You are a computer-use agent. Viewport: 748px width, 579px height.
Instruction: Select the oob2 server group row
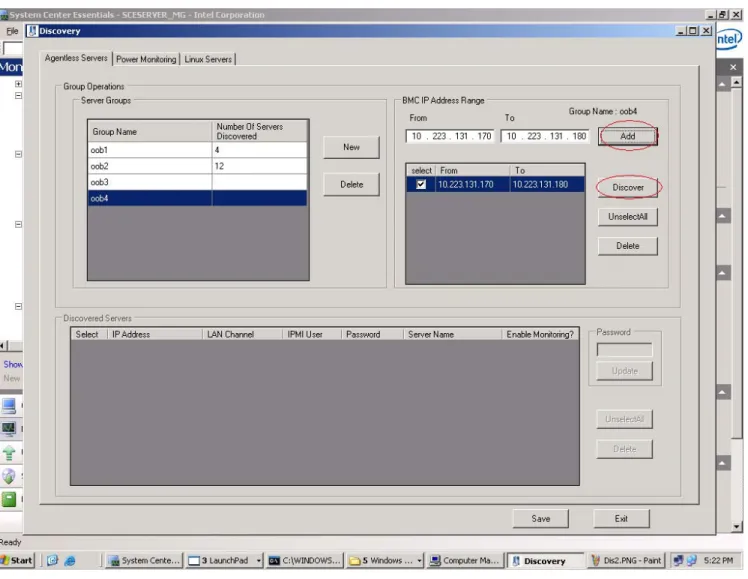[x=197, y=166]
